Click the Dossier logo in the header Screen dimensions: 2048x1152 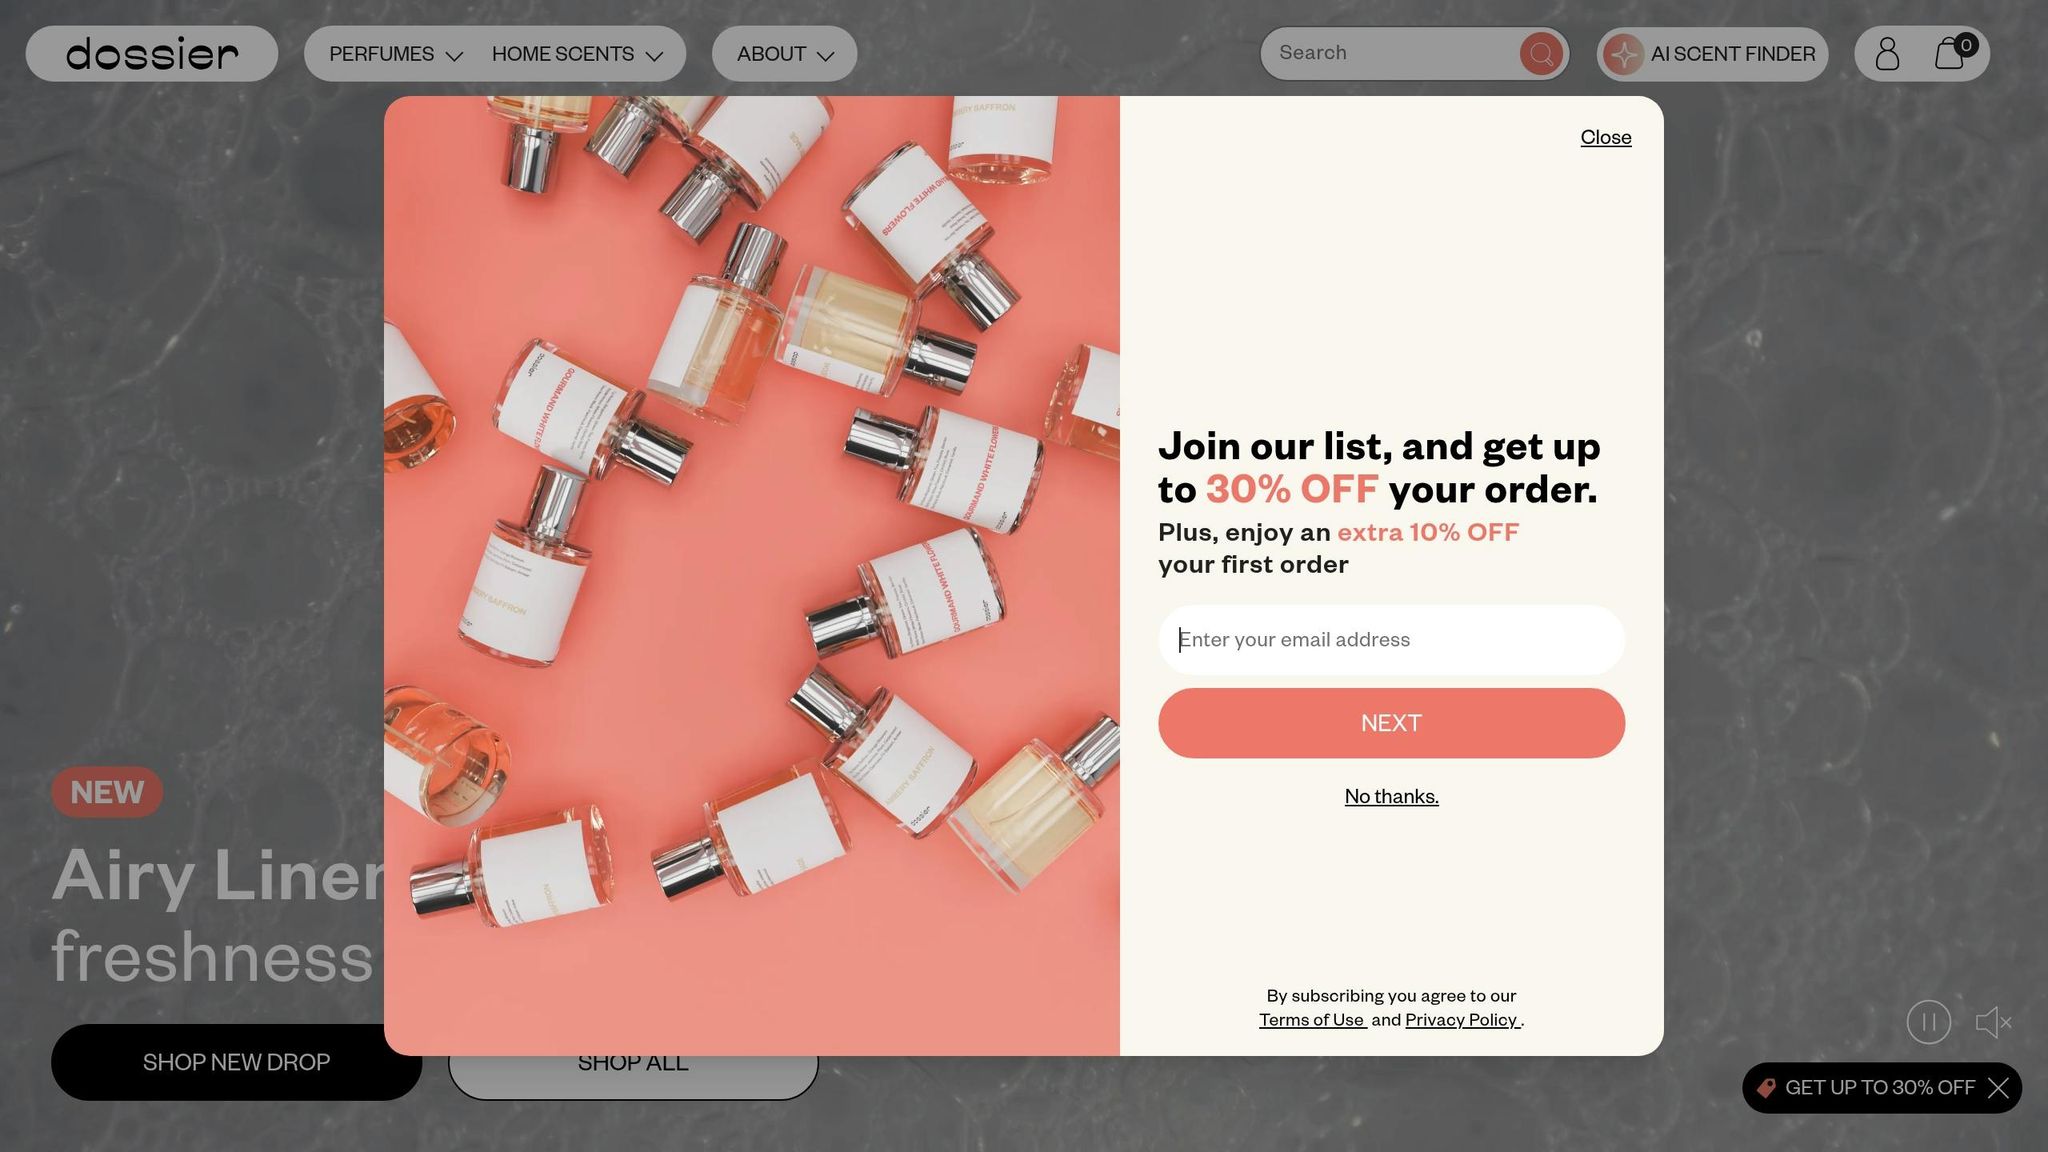[x=152, y=54]
